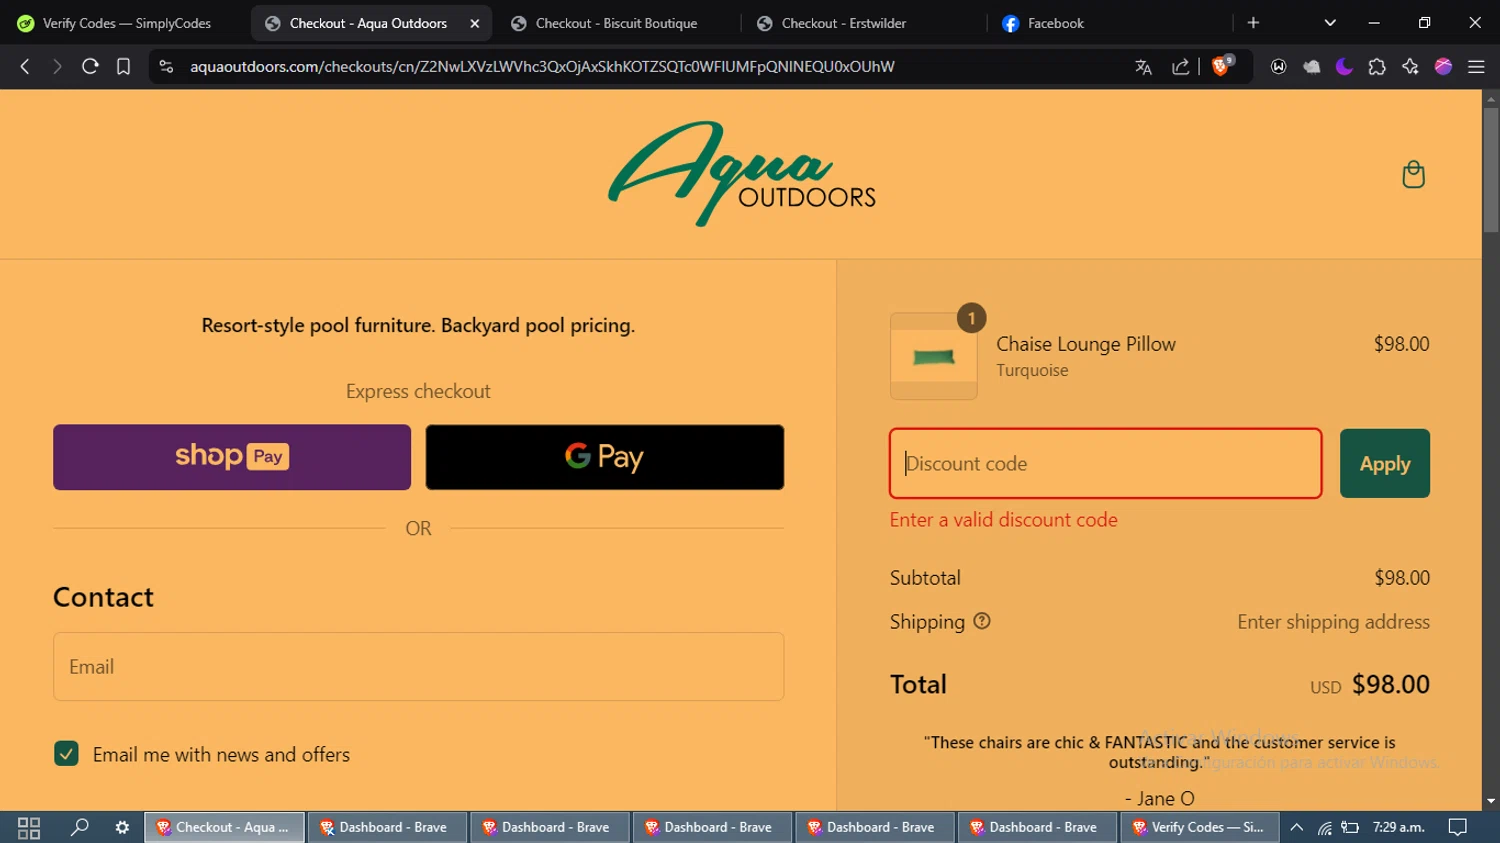This screenshot has width=1500, height=843.
Task: Open the extensions puzzle icon
Action: (1377, 66)
